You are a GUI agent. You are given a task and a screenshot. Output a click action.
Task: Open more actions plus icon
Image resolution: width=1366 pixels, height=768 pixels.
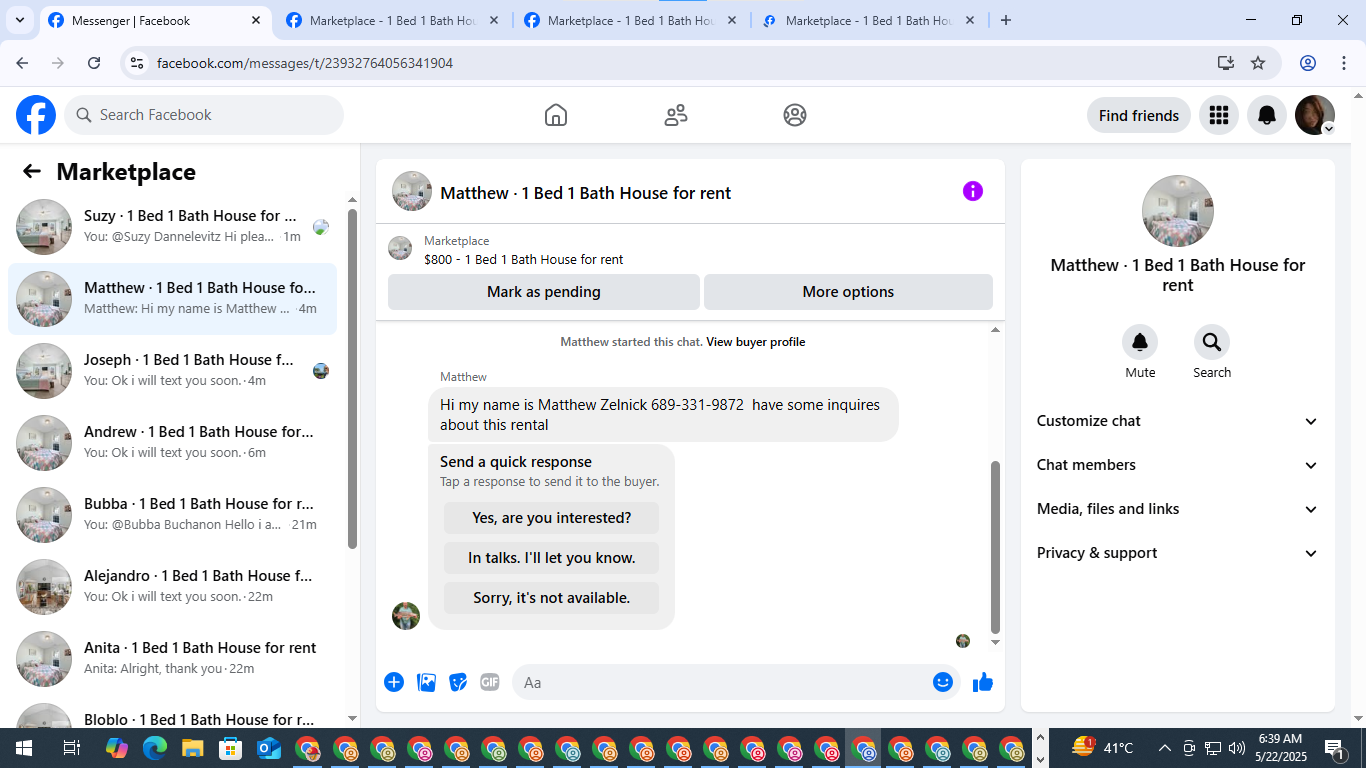(x=394, y=682)
